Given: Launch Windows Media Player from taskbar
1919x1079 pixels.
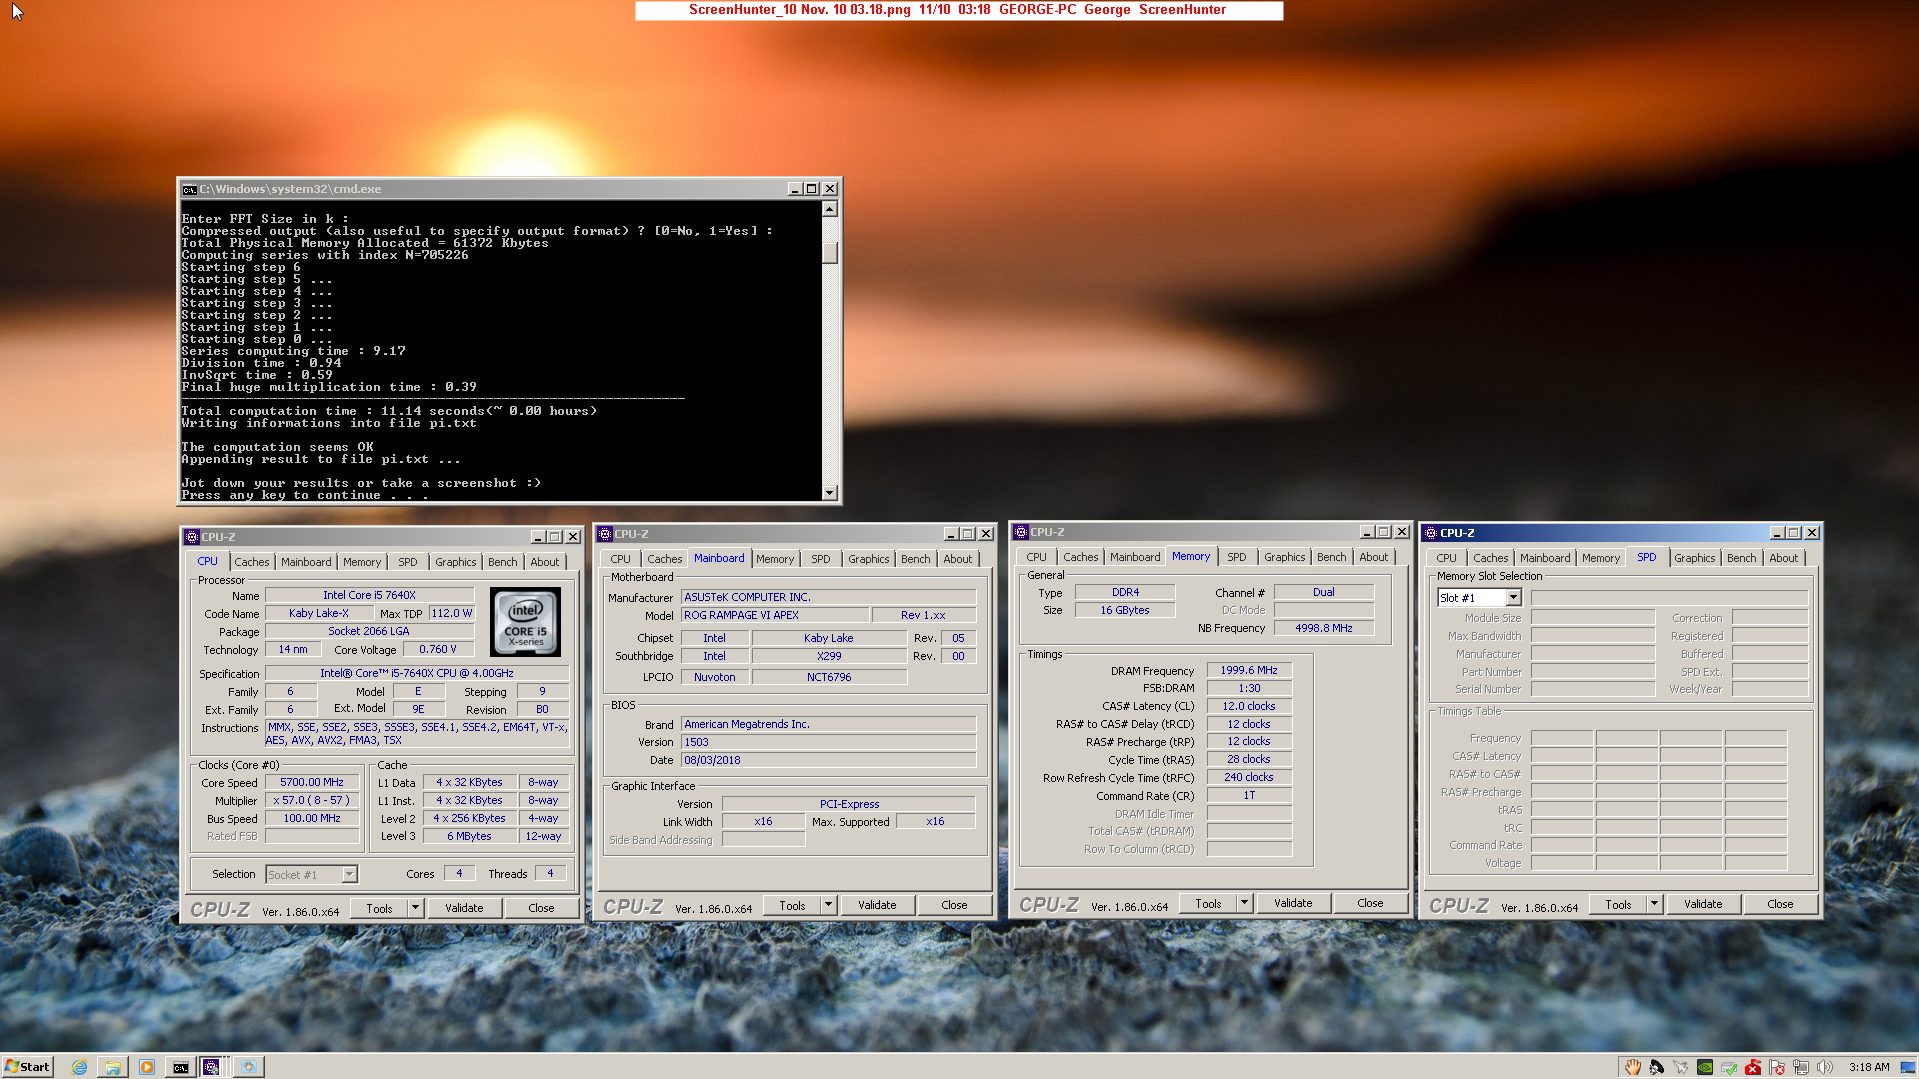Looking at the screenshot, I should pos(147,1067).
